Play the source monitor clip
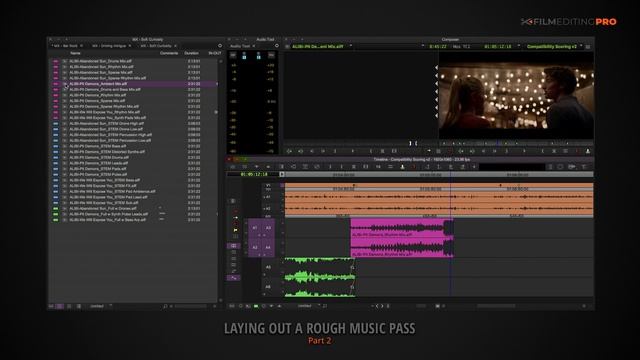This screenshot has width=640, height=360. 353,151
